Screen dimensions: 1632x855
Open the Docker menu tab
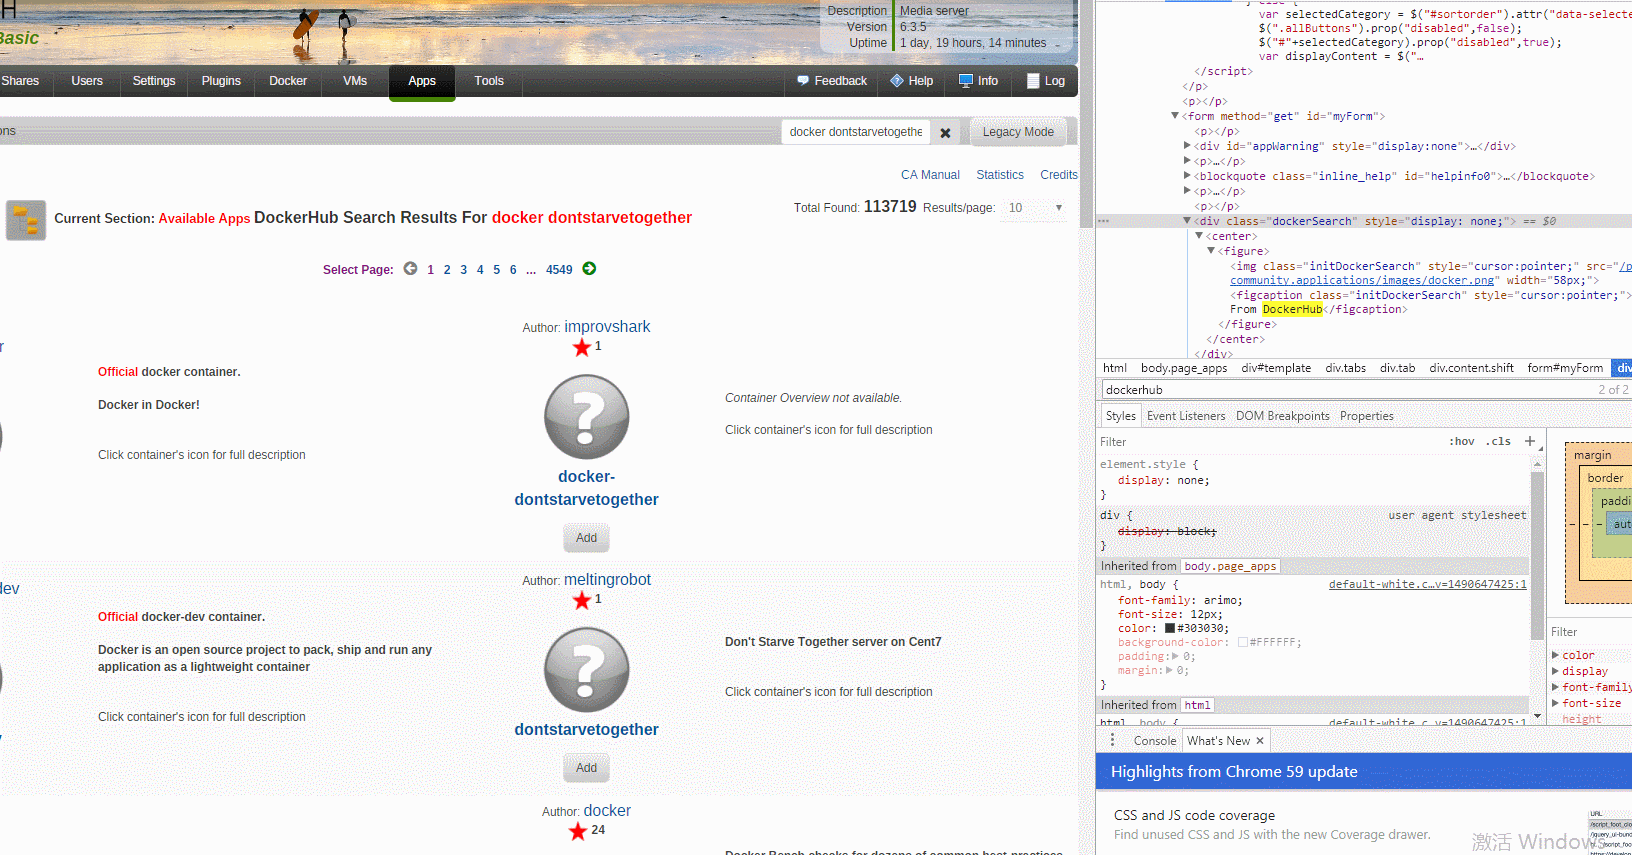coord(288,81)
